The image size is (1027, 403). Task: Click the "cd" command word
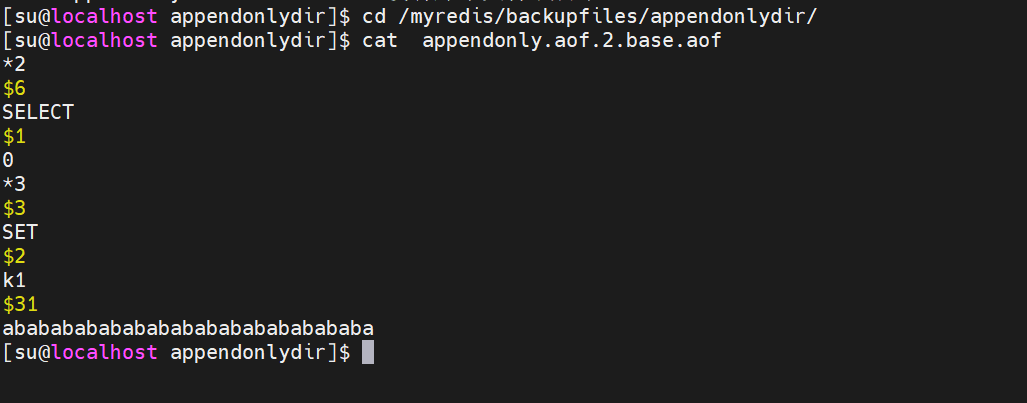374,16
